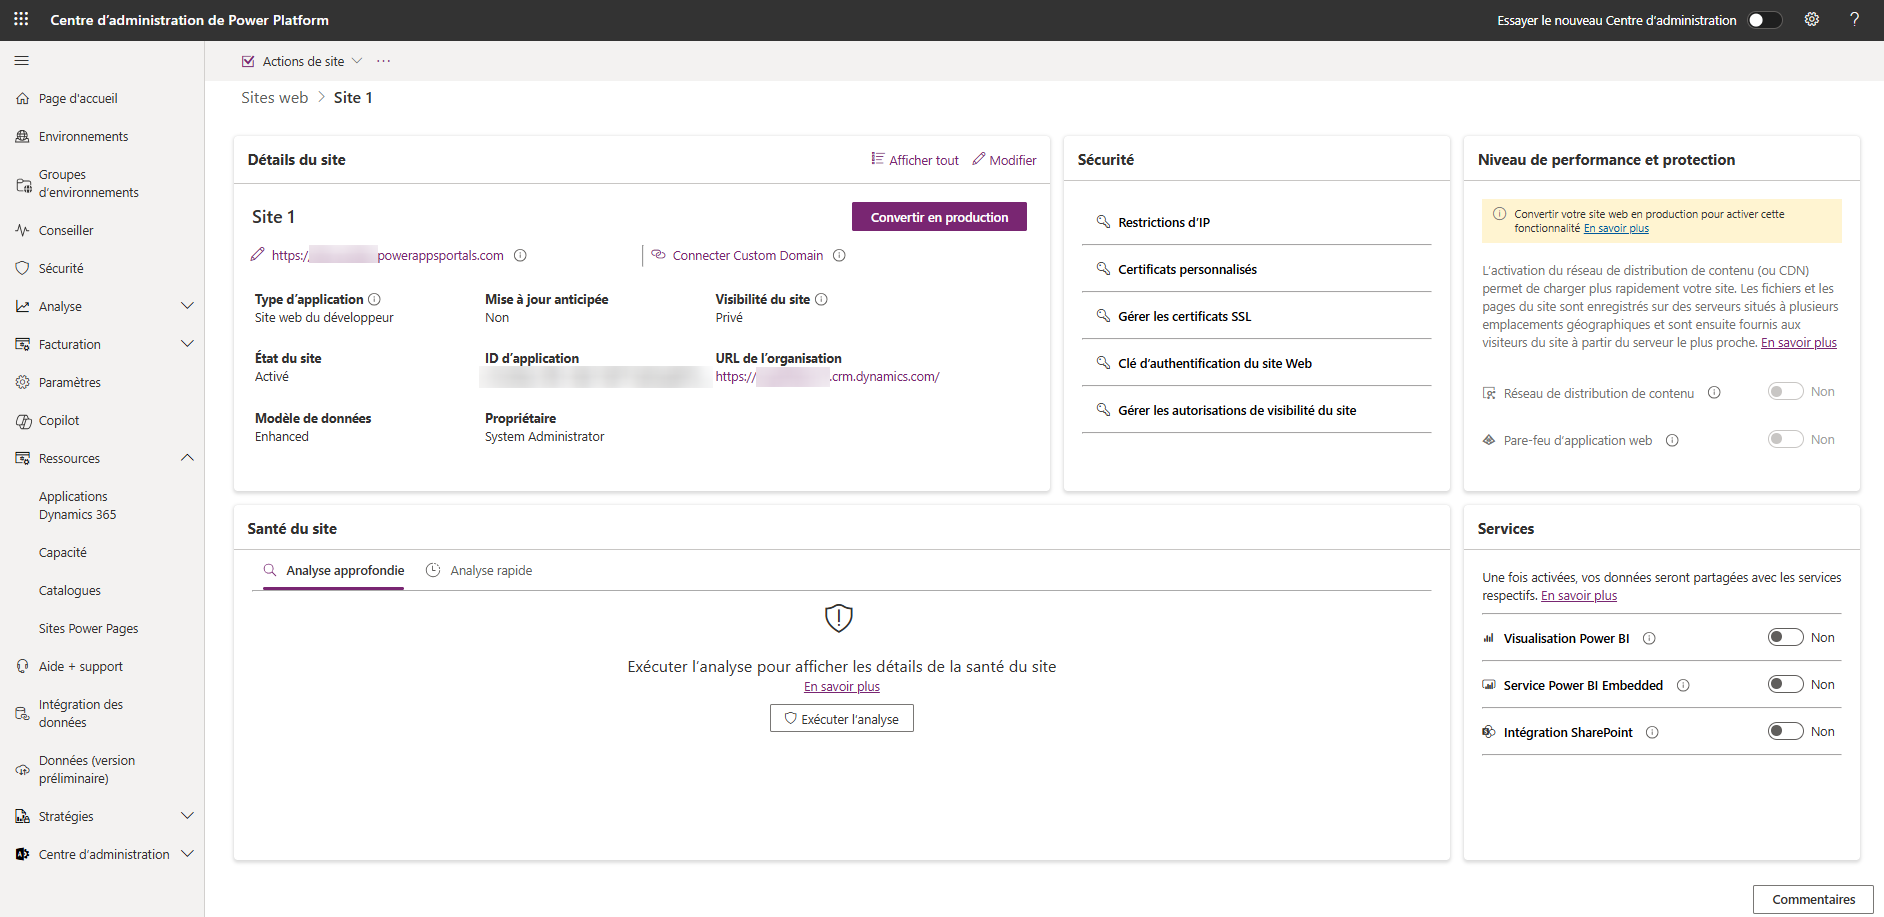Click the edit pencil next to site URL
Image resolution: width=1884 pixels, height=917 pixels.
(x=257, y=255)
